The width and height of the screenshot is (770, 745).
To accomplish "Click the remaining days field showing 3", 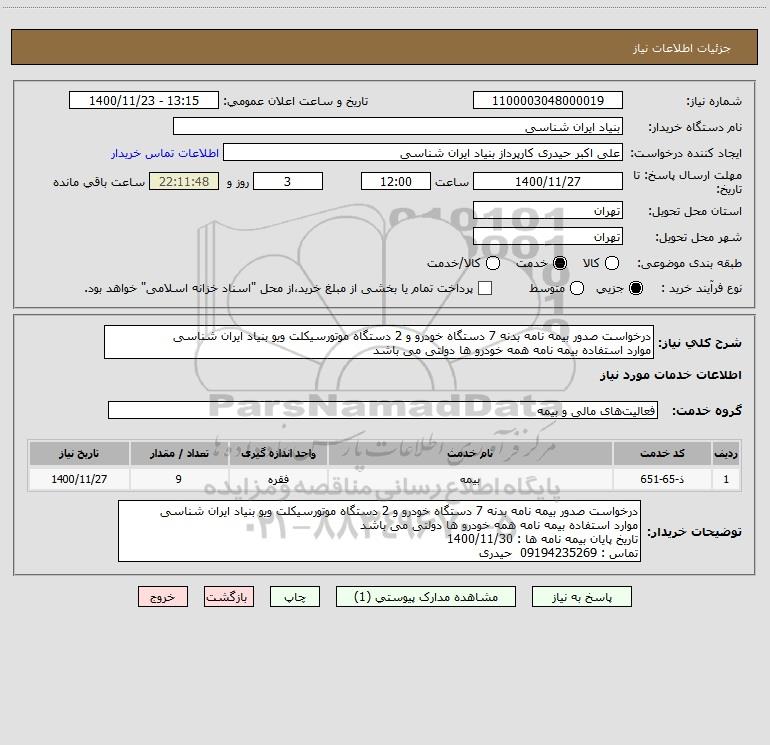I will click(288, 181).
